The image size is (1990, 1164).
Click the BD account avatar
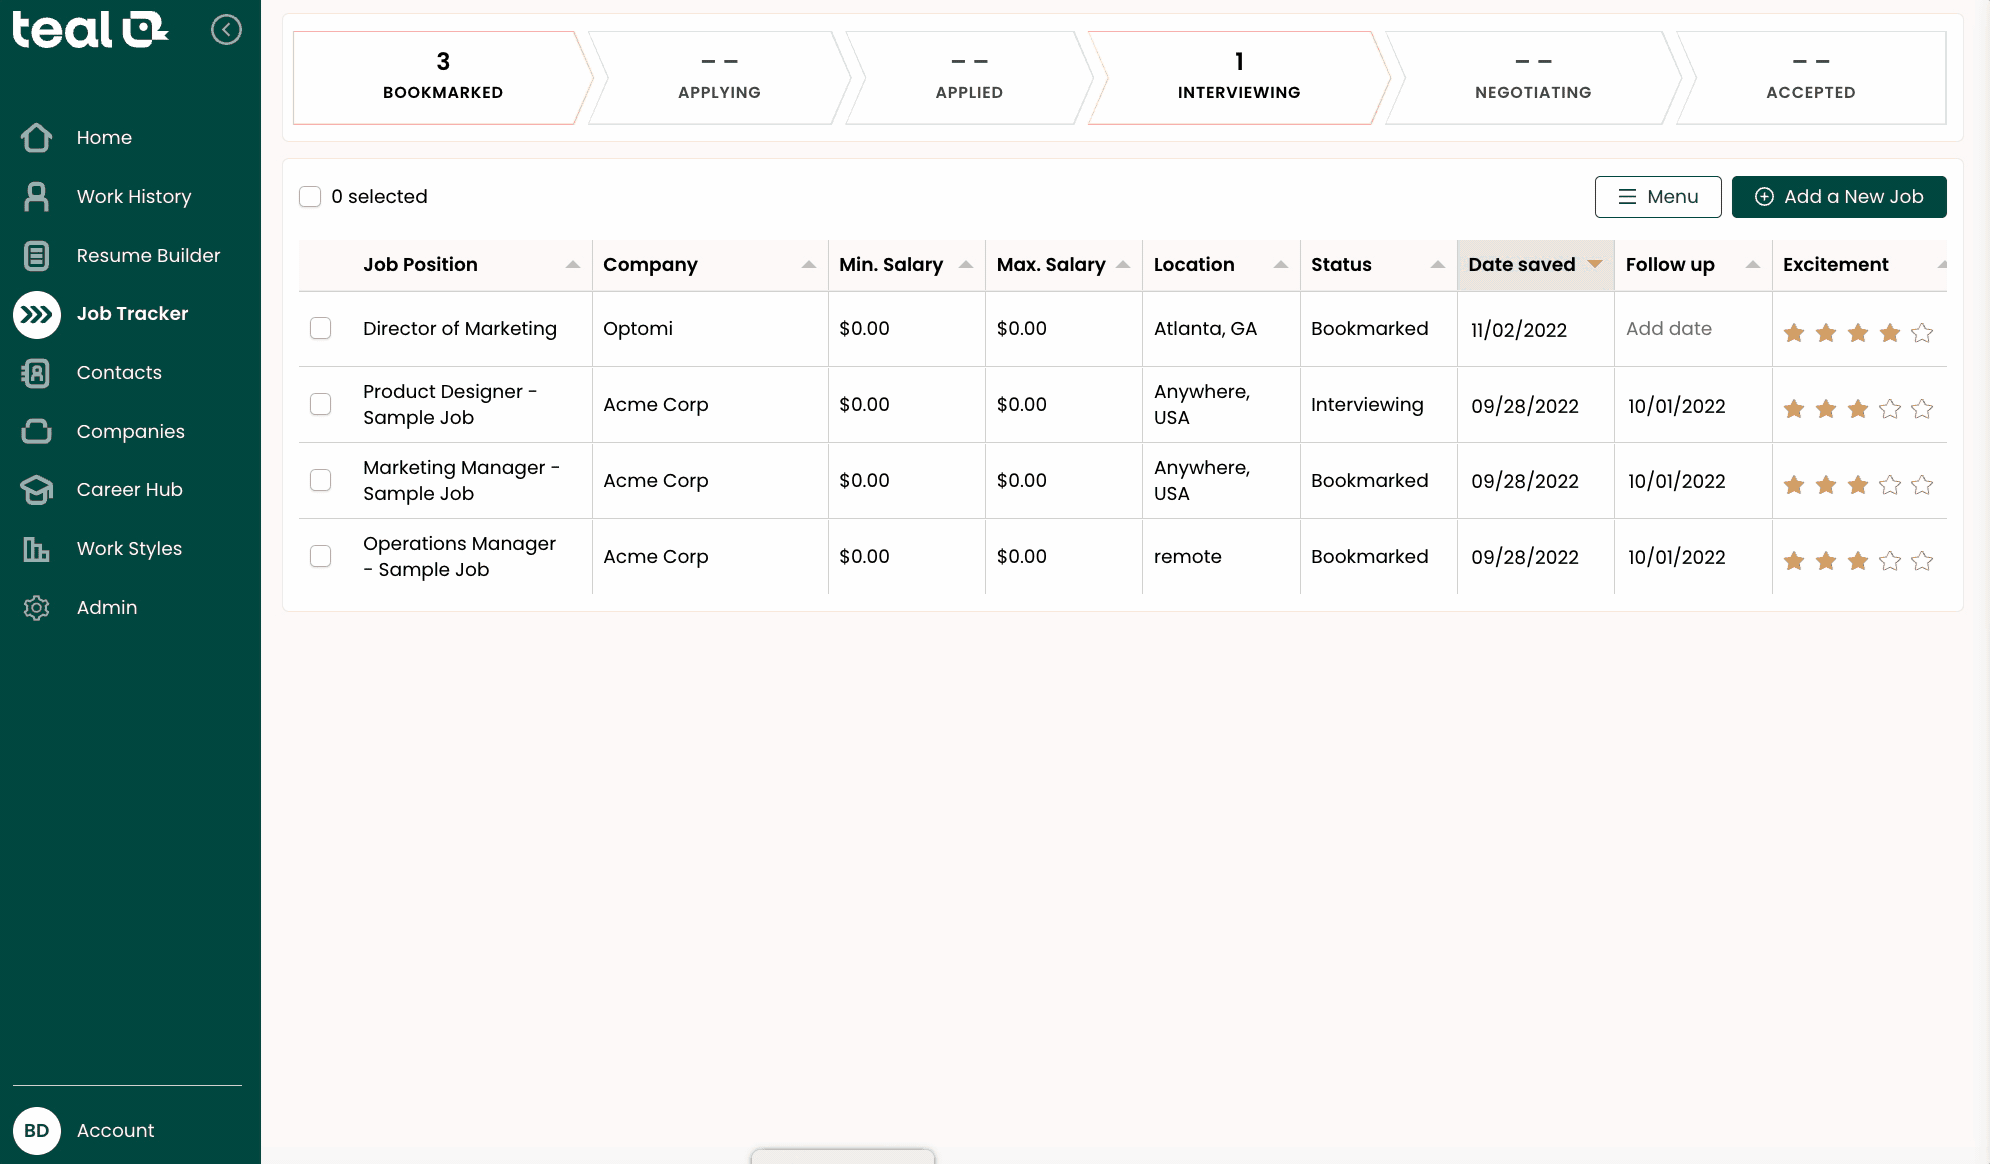pos(37,1131)
